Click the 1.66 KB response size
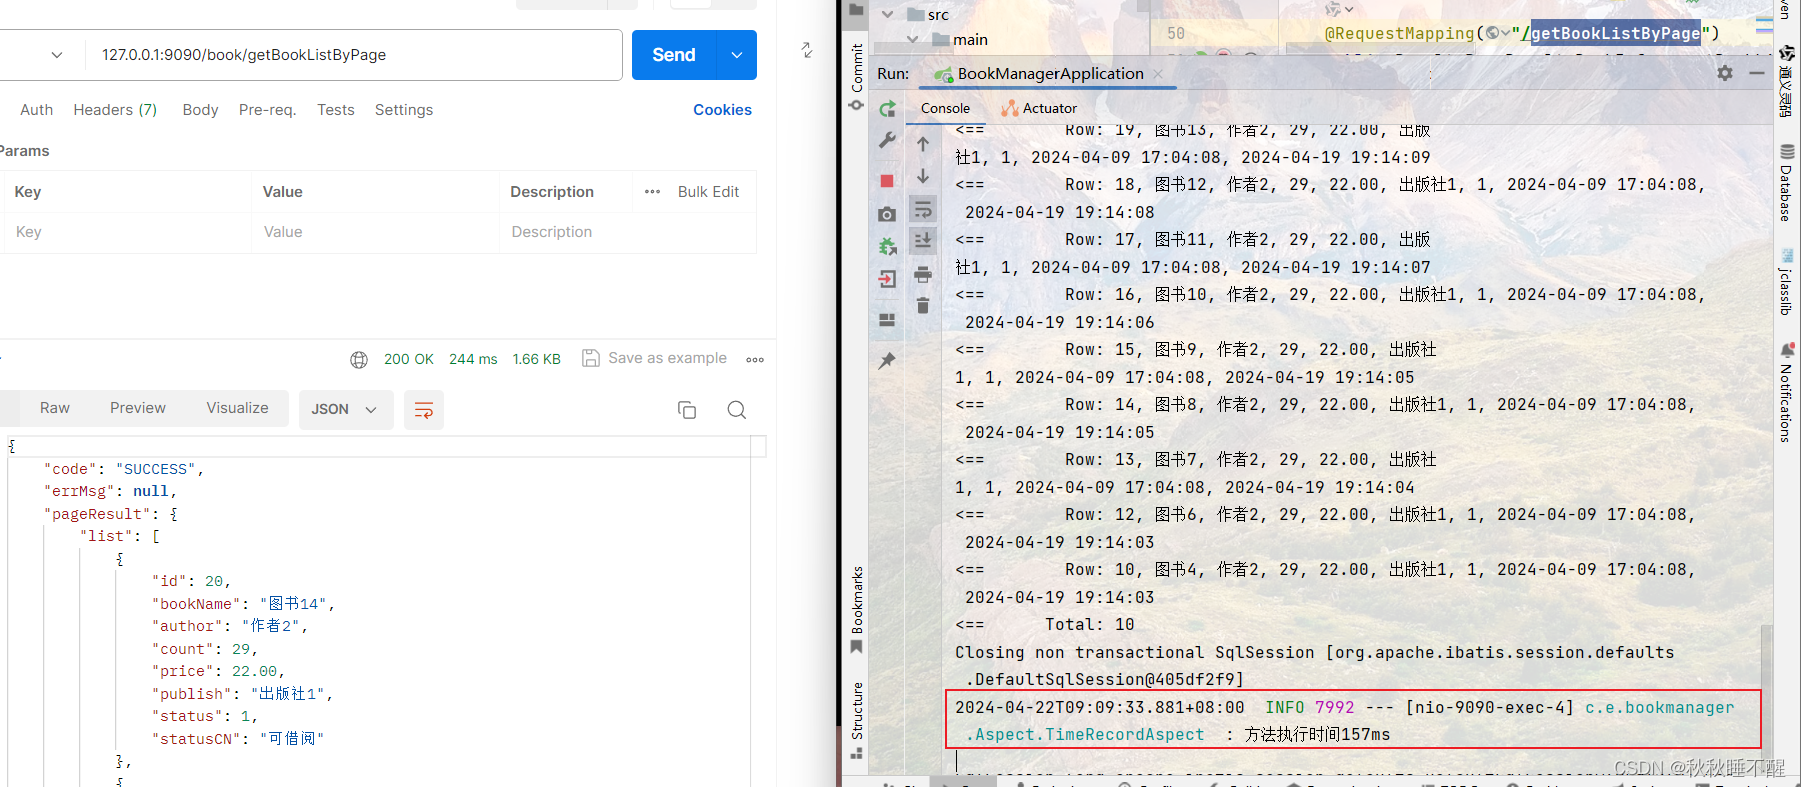Viewport: 1801px width, 787px height. (x=537, y=359)
